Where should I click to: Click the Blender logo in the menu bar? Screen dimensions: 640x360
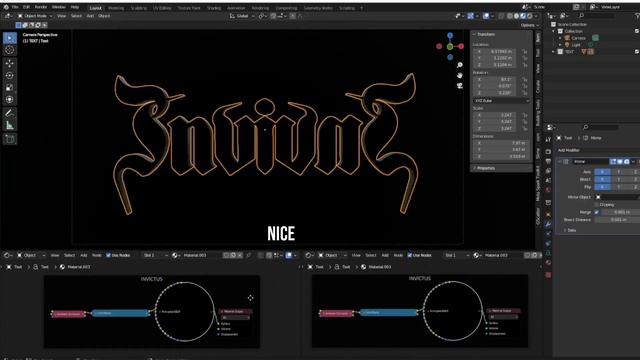[6, 7]
